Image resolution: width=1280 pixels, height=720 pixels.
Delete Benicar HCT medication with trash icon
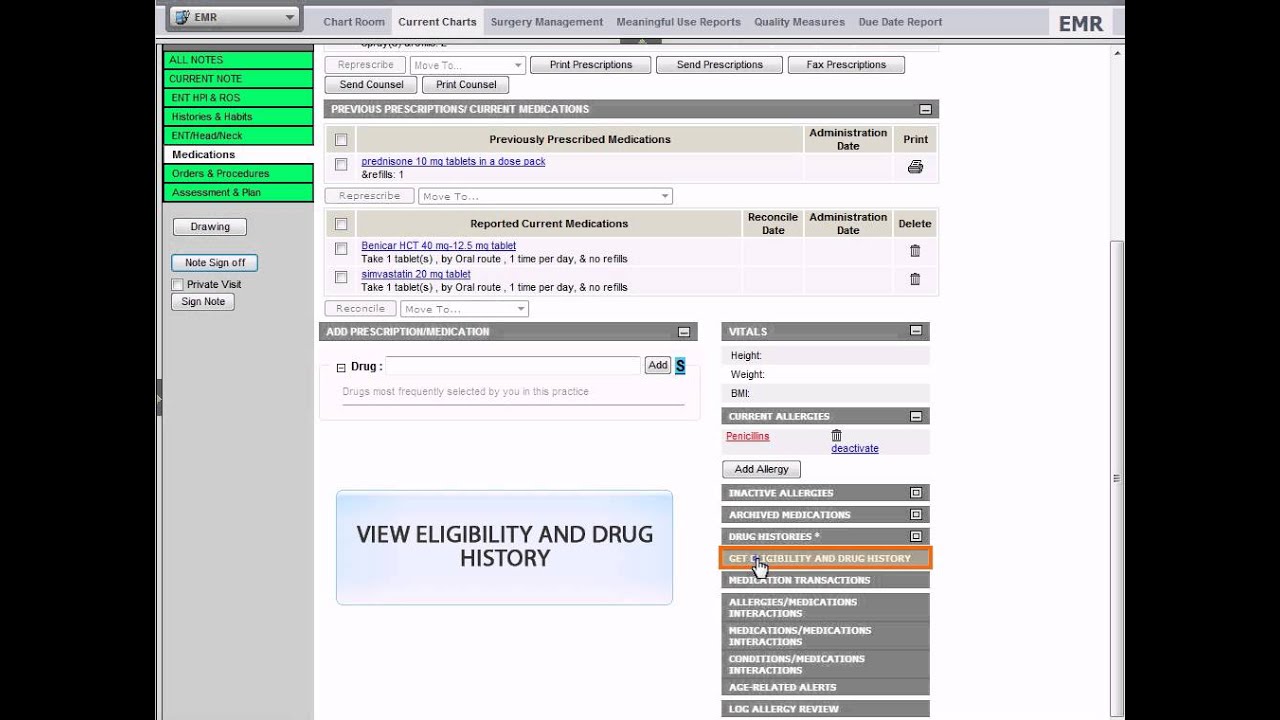(915, 251)
